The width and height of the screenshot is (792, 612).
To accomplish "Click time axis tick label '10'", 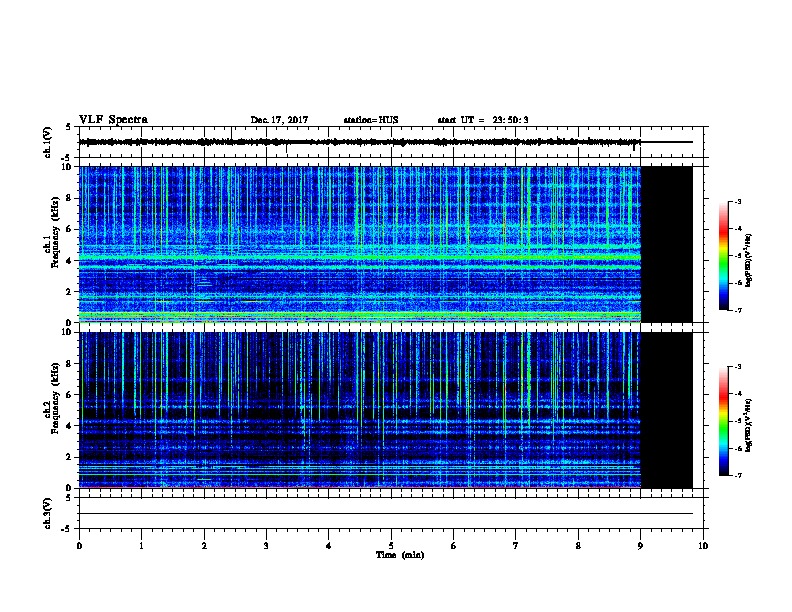I will pos(703,546).
